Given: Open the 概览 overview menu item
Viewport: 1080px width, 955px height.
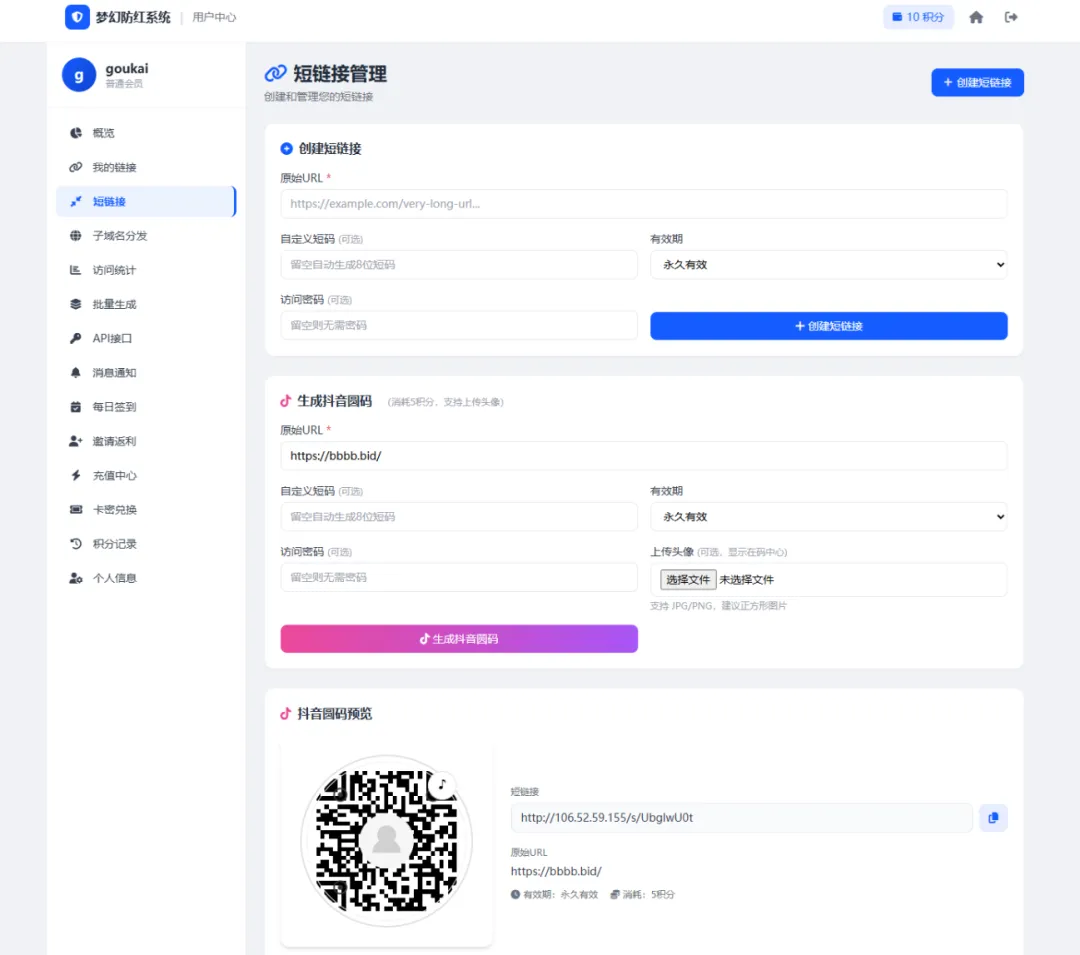Looking at the screenshot, I should (146, 133).
